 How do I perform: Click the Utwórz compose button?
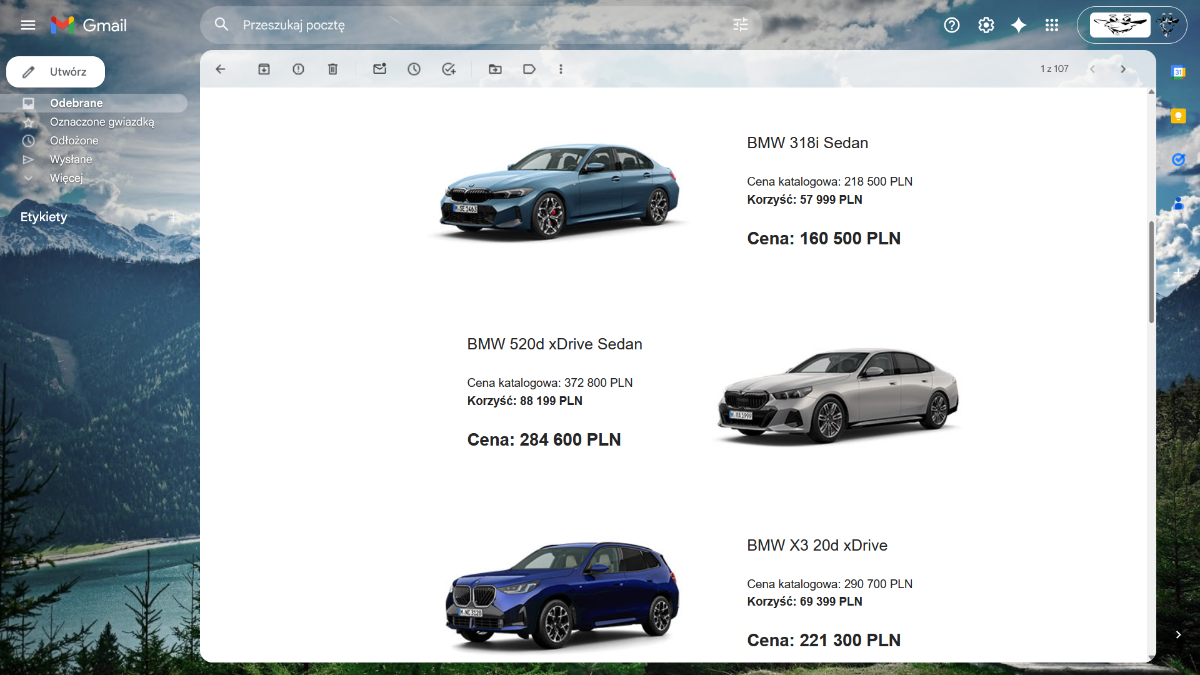56,72
